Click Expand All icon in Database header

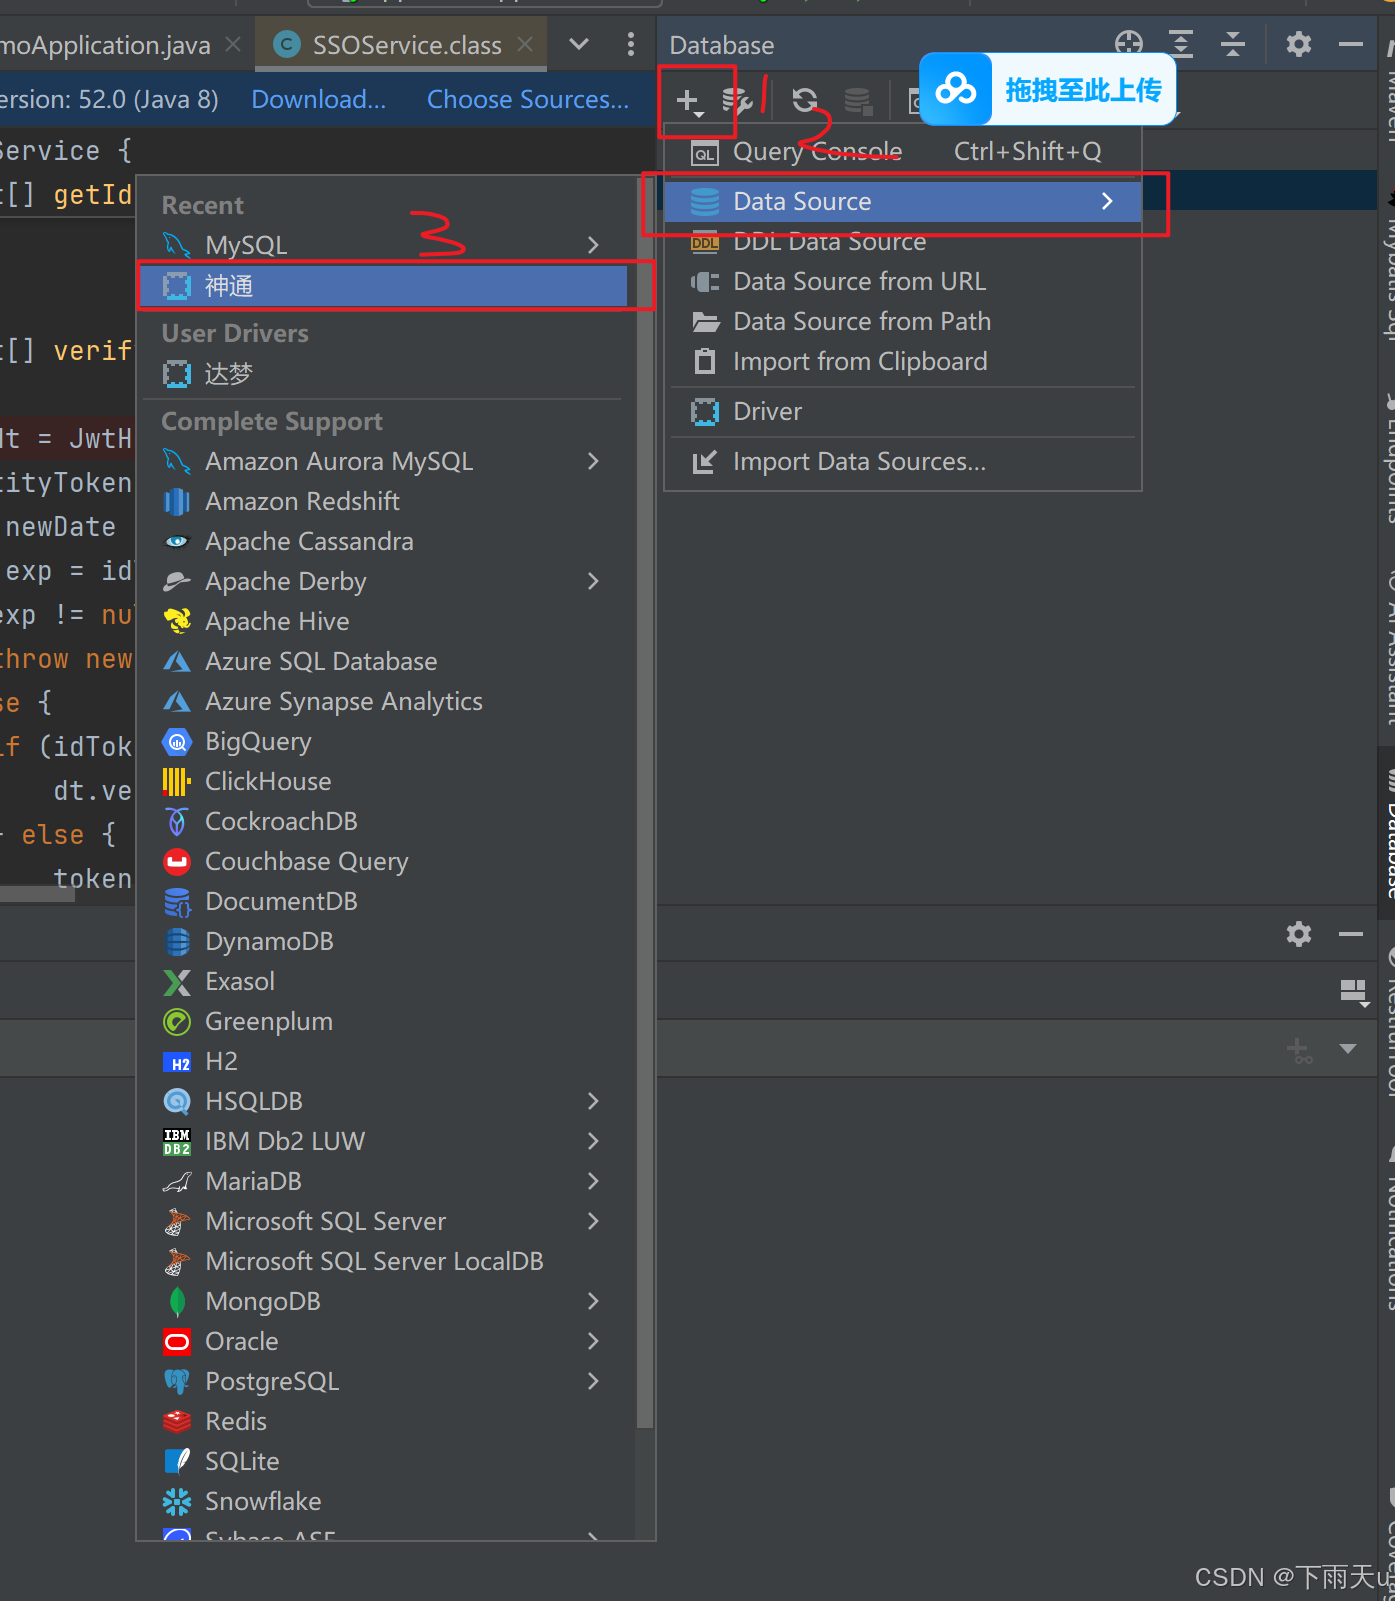point(1181,44)
